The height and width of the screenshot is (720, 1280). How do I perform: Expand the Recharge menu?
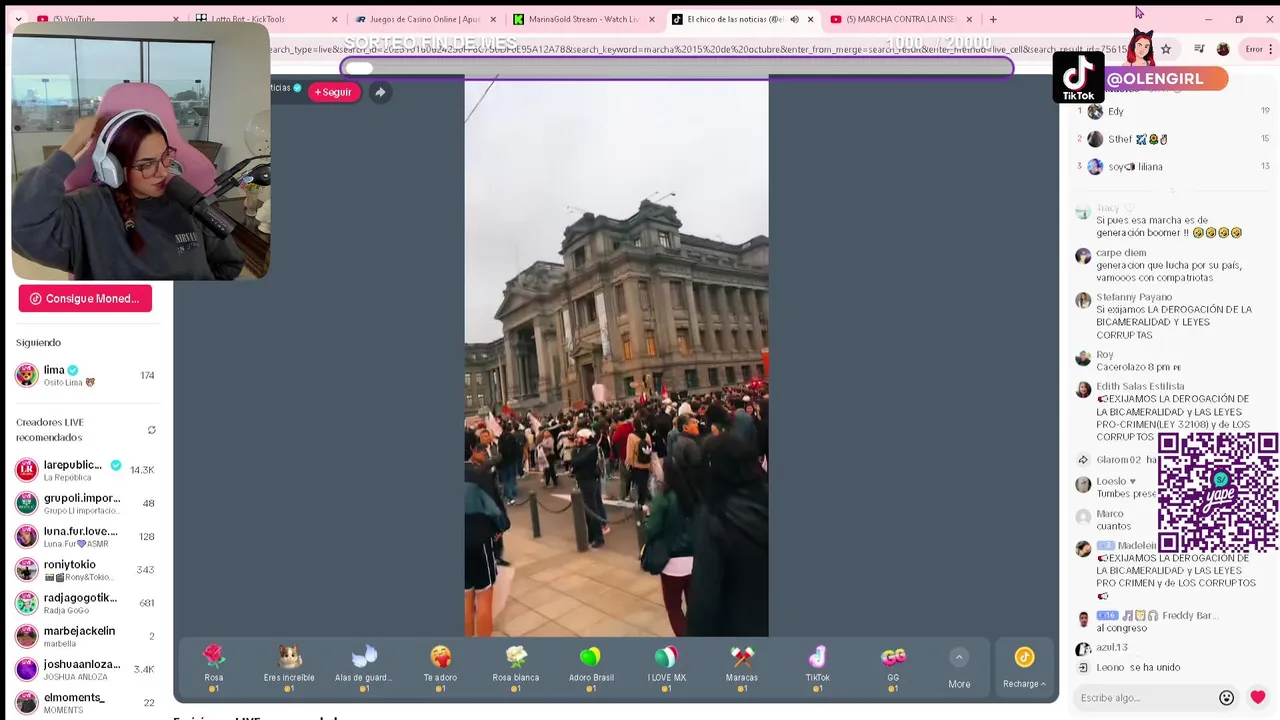click(1024, 668)
